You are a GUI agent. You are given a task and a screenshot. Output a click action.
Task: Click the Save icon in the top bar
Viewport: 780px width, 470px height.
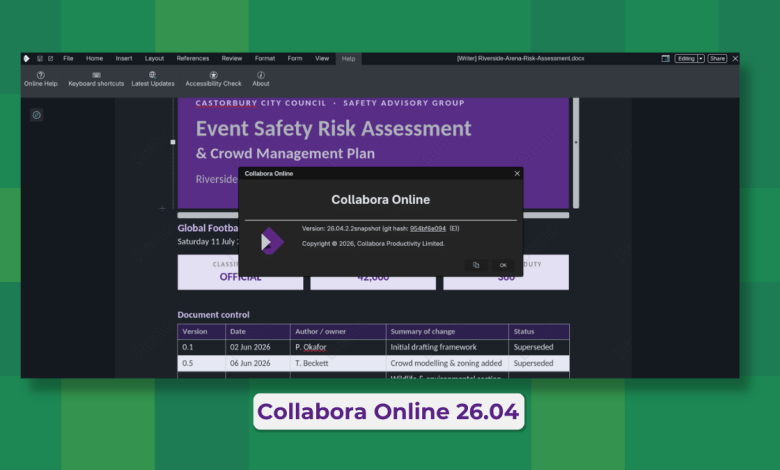click(x=40, y=59)
